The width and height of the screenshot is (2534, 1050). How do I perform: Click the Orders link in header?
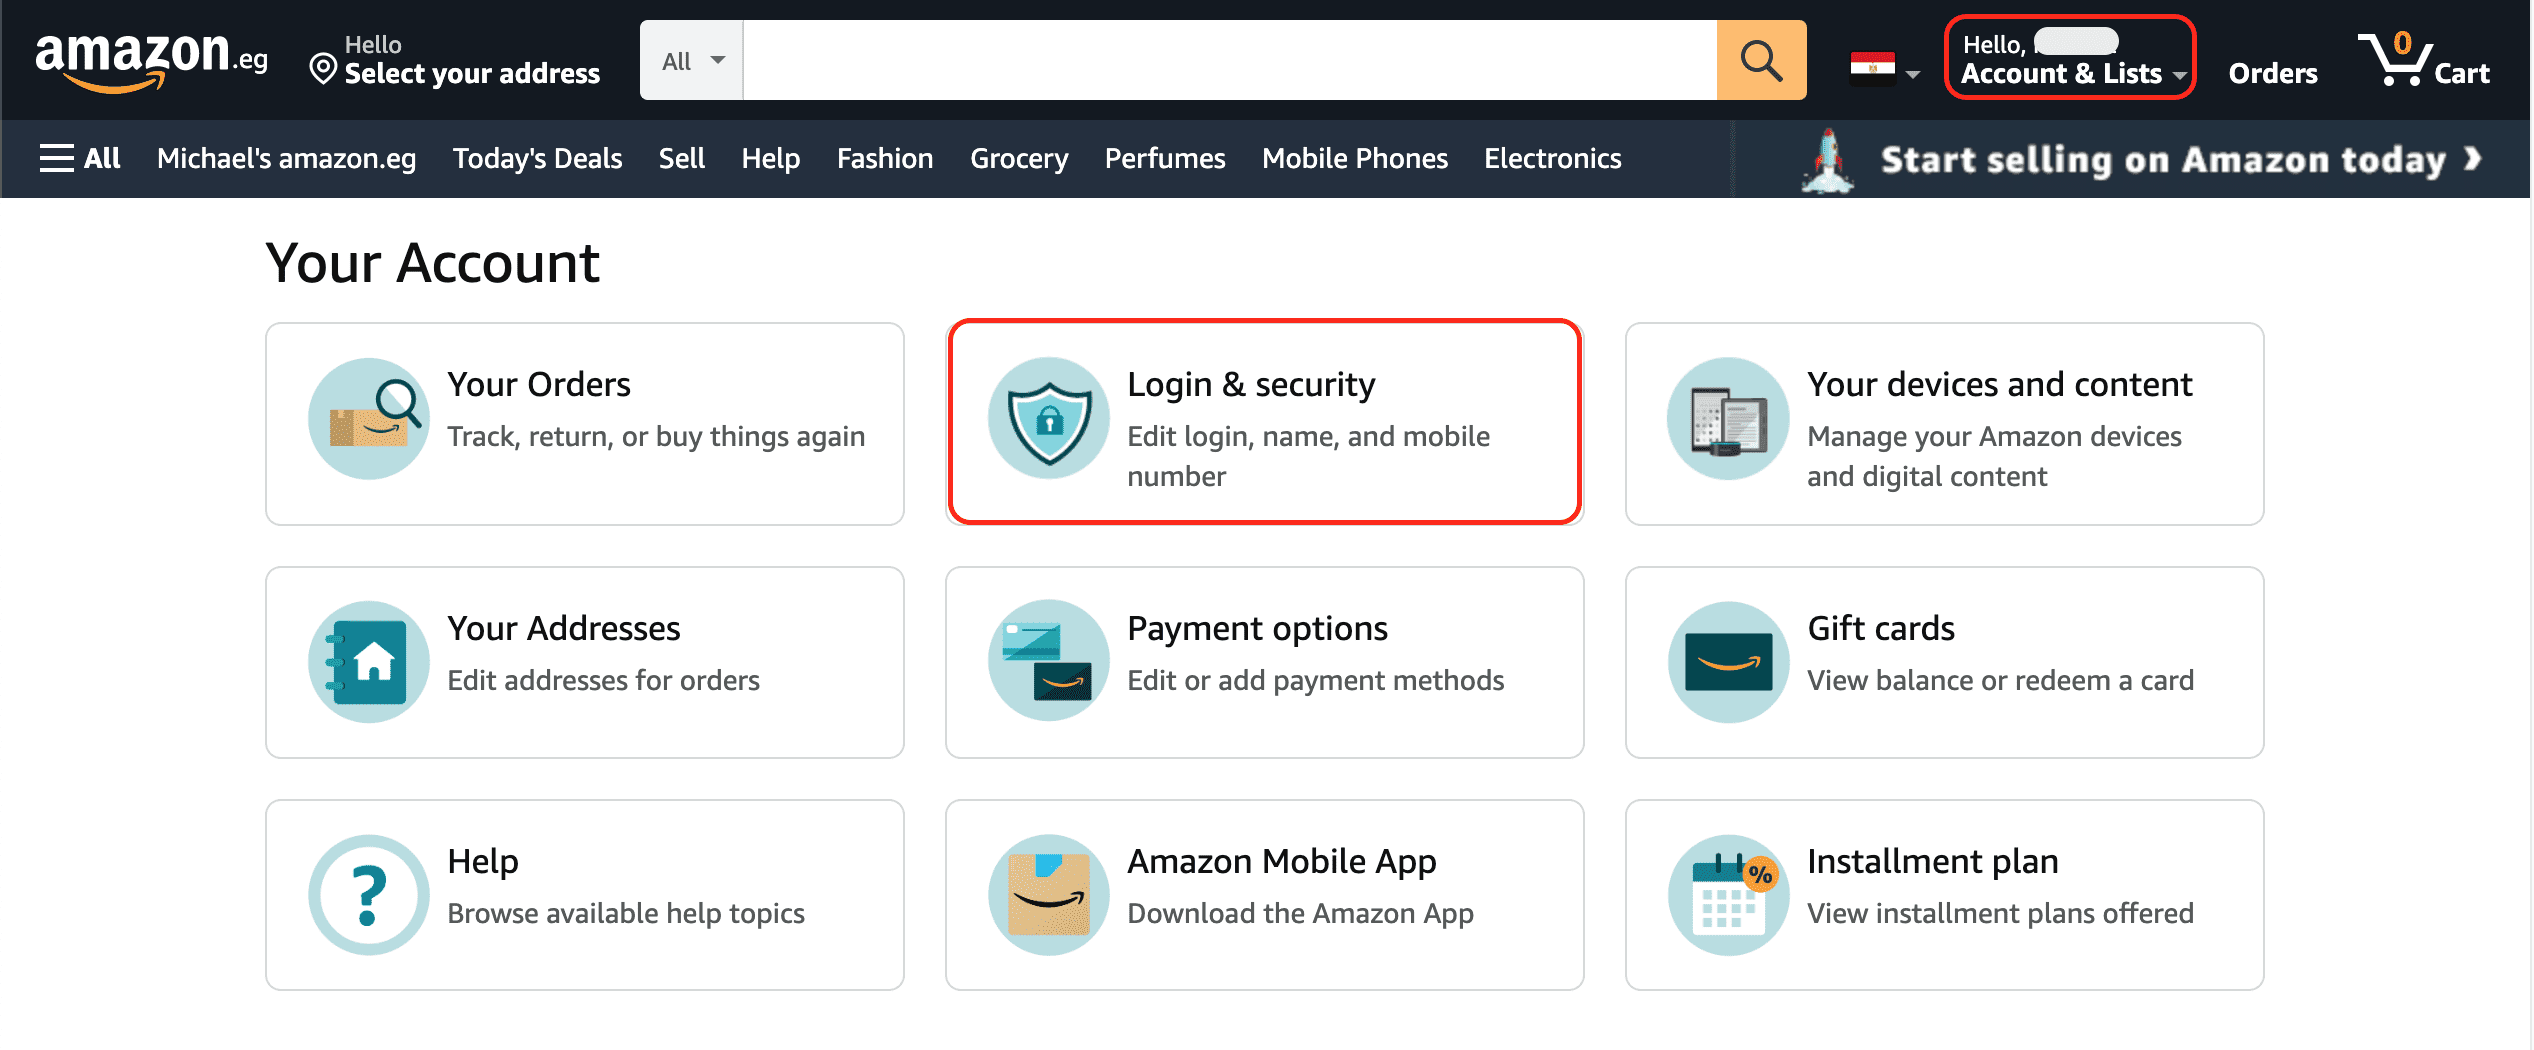(2272, 73)
